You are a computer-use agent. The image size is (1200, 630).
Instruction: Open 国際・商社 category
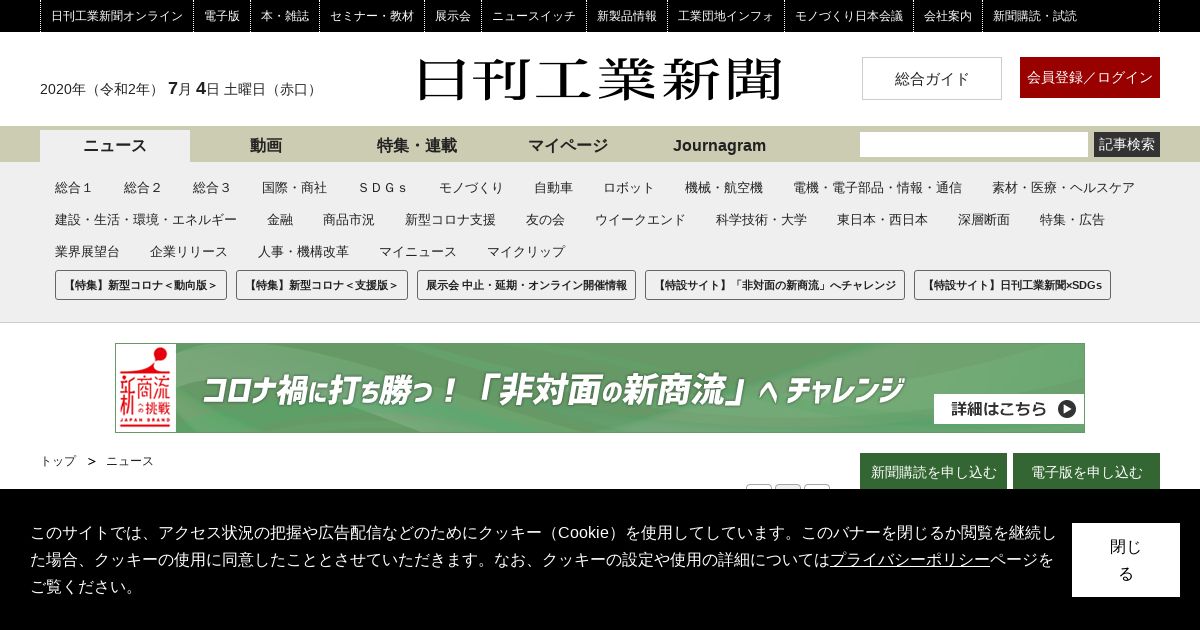294,188
